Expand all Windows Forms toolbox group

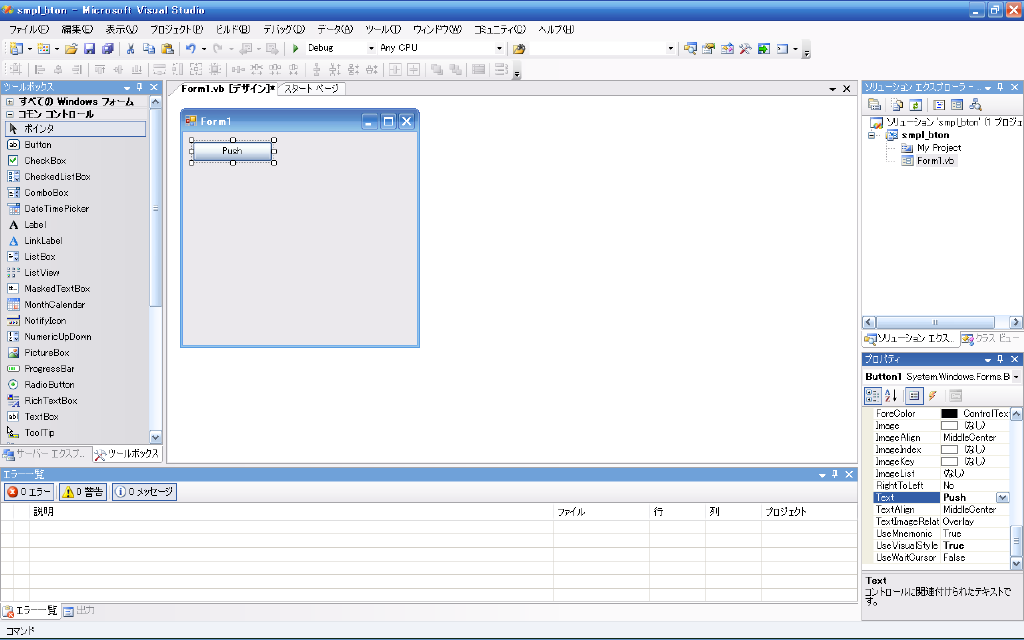point(10,102)
